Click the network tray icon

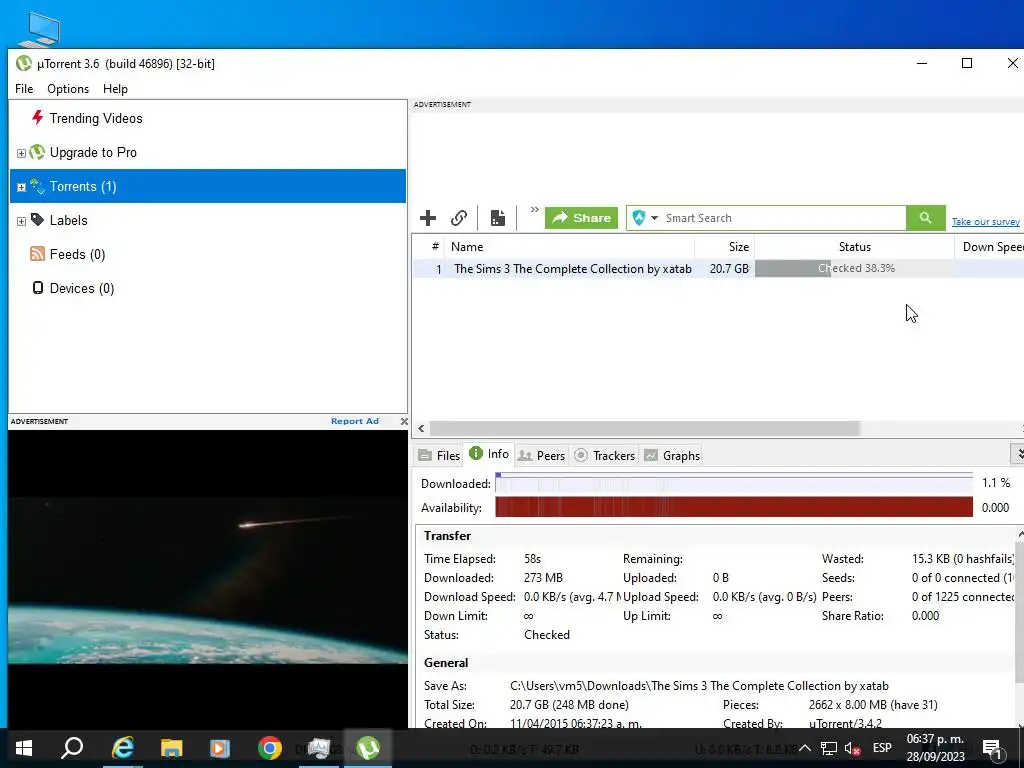coord(829,748)
